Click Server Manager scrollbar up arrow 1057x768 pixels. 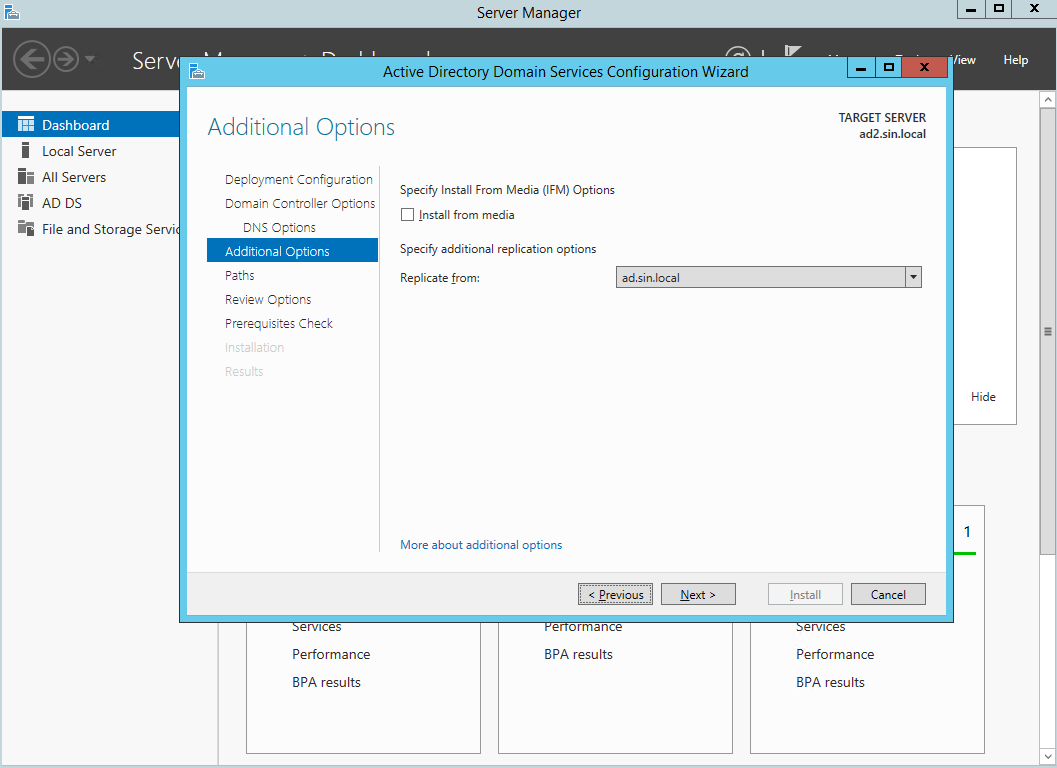click(1048, 100)
